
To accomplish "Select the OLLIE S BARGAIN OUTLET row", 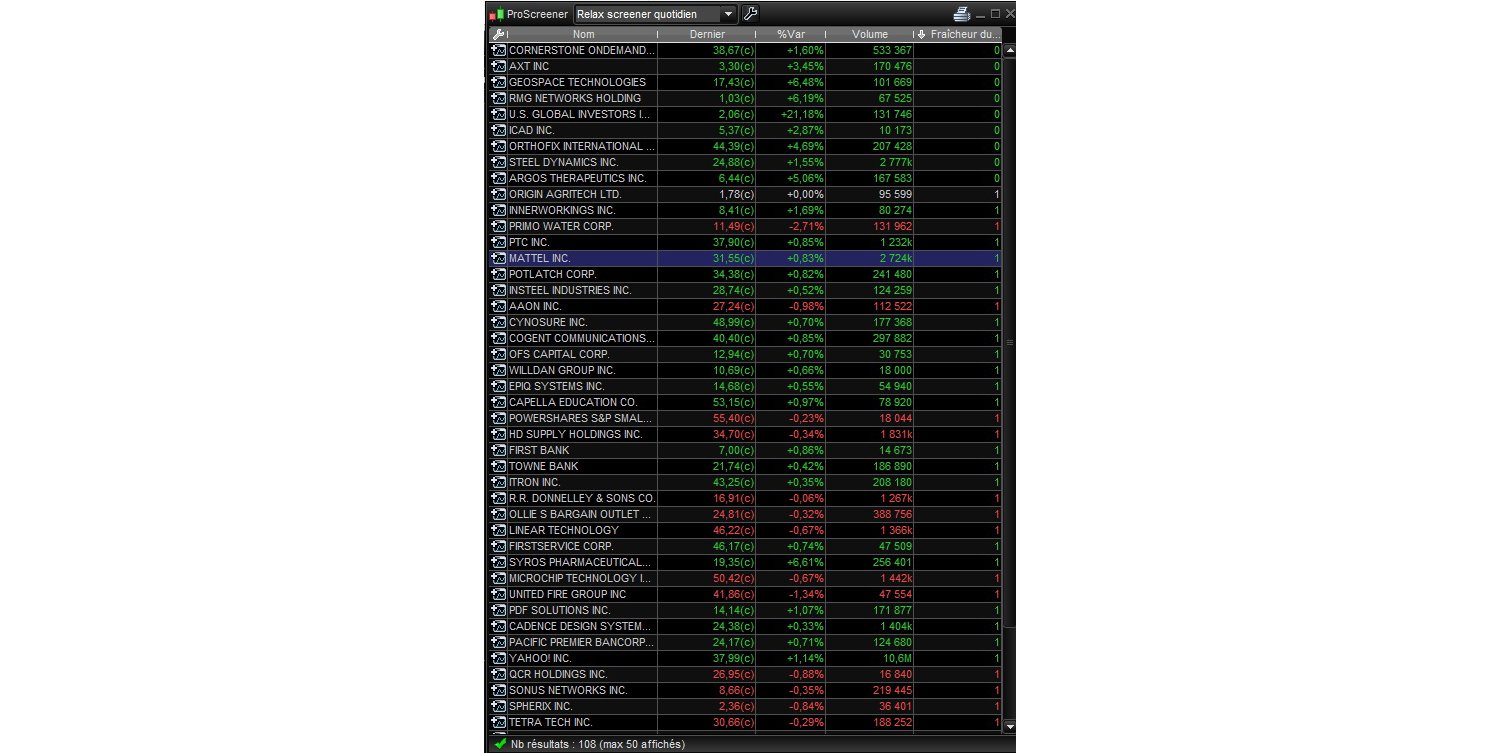I will [746, 514].
